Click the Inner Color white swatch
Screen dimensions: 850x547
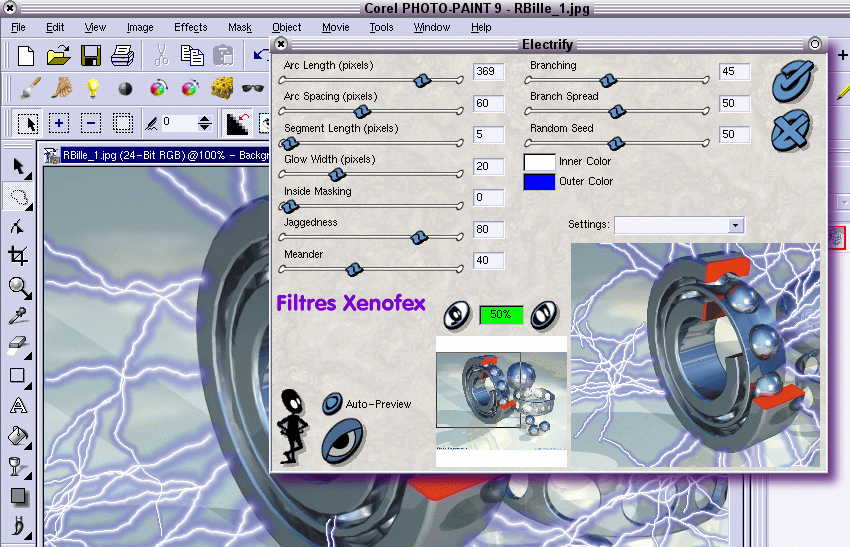(x=539, y=162)
